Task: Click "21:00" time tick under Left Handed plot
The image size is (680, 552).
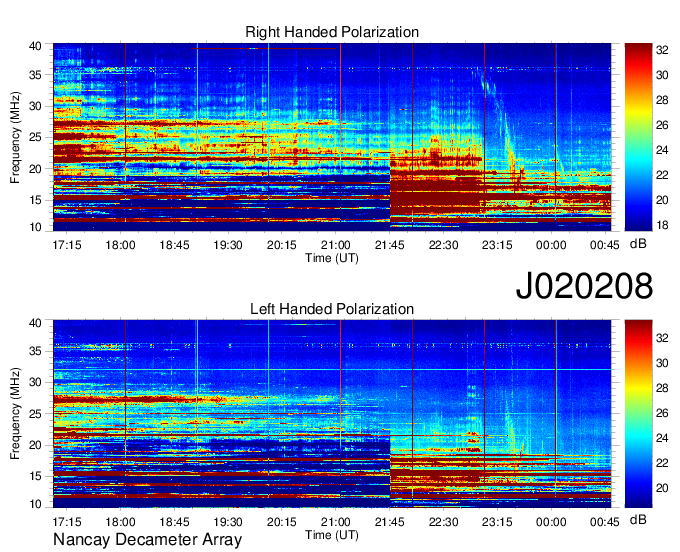Action: tap(336, 522)
